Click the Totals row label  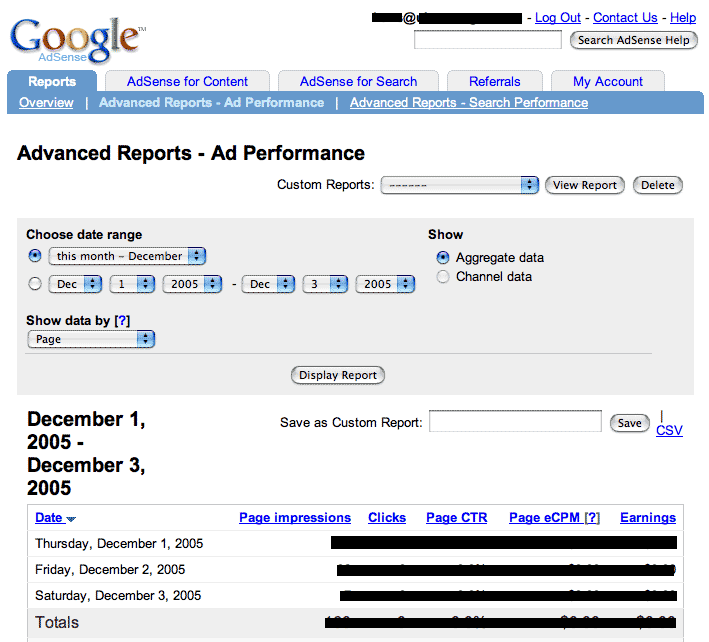point(57,623)
